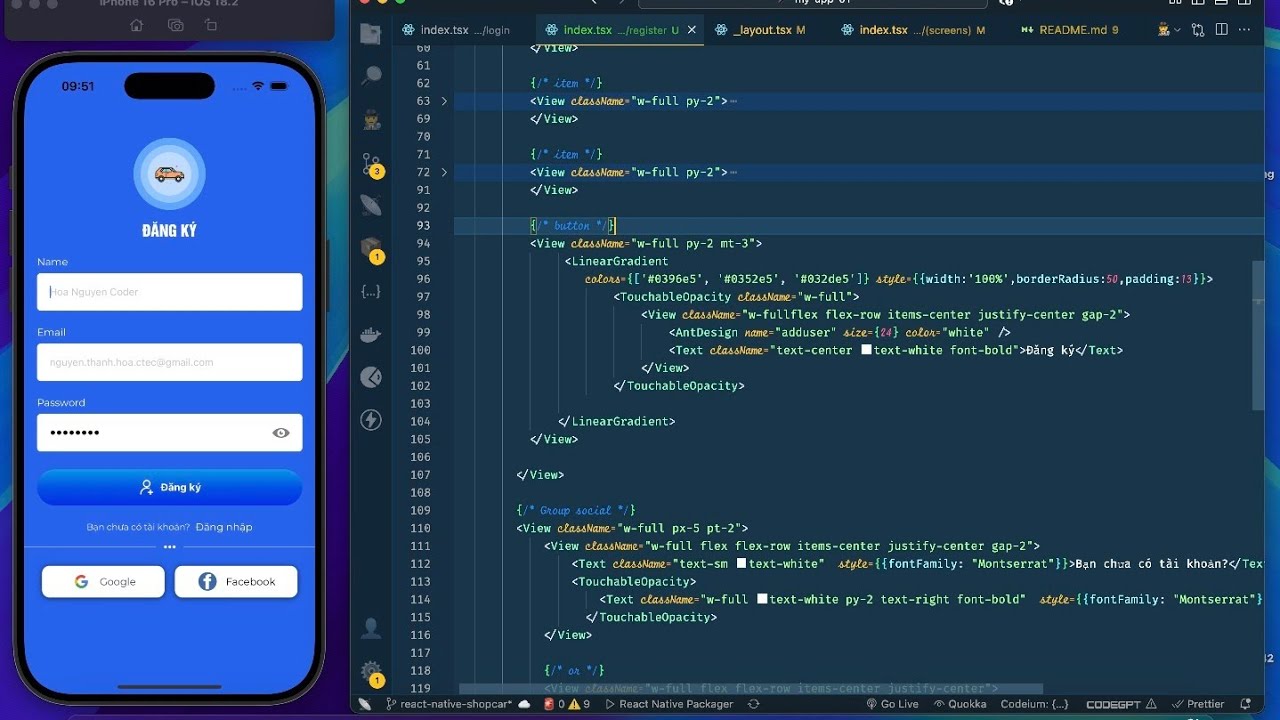
Task: Open the lightning bolt view in the activity bar
Action: coord(371,420)
